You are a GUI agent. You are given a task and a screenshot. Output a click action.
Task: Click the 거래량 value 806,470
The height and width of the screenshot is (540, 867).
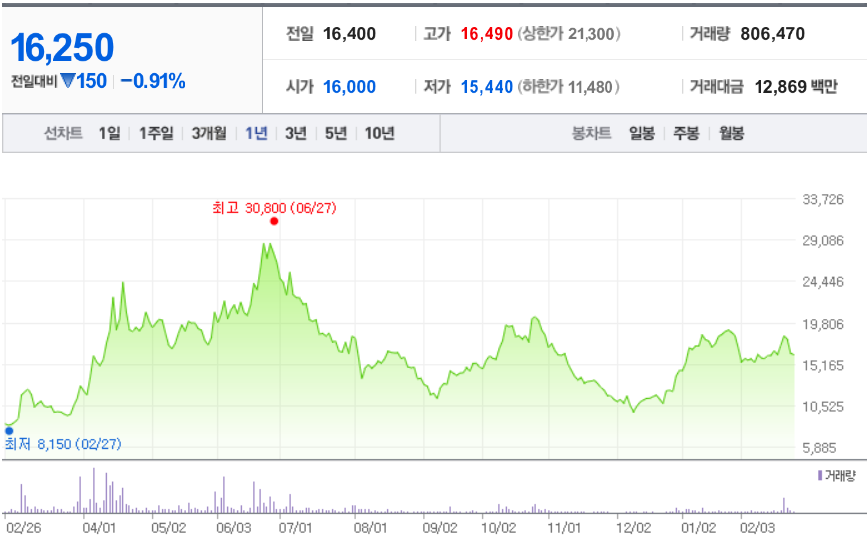(x=772, y=34)
